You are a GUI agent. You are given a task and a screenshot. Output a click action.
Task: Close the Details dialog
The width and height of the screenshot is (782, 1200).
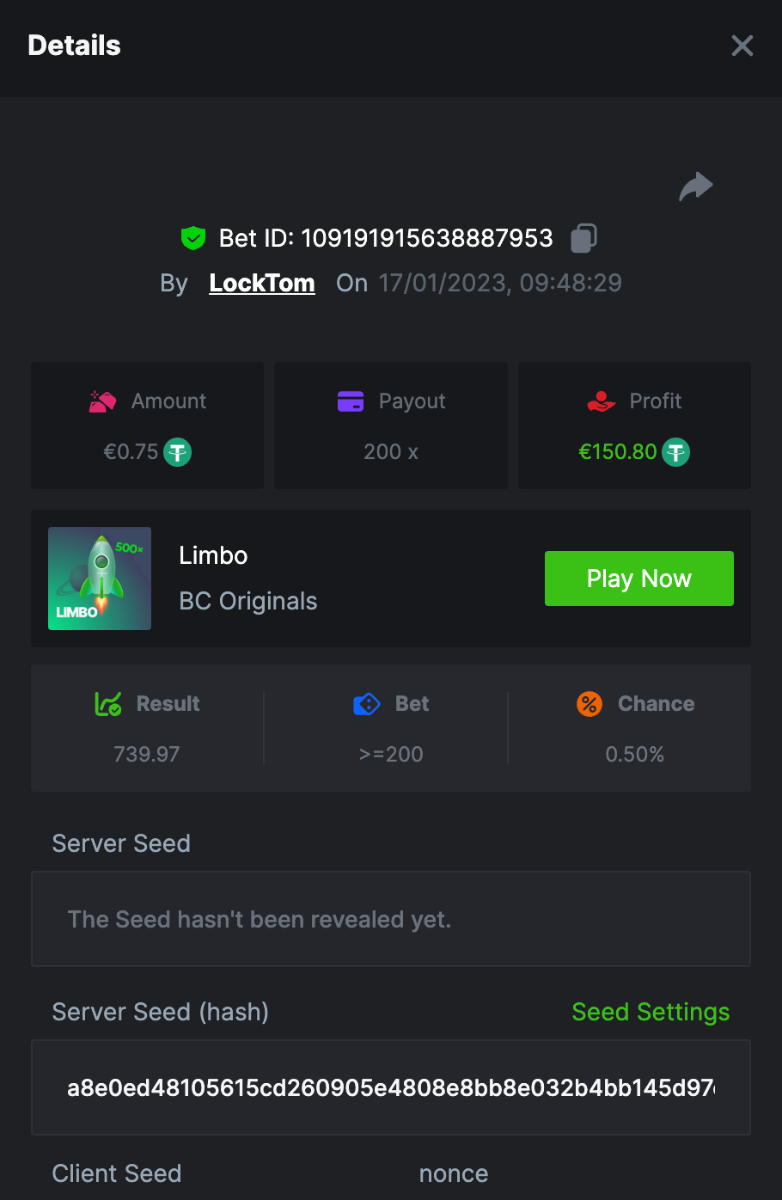(742, 45)
